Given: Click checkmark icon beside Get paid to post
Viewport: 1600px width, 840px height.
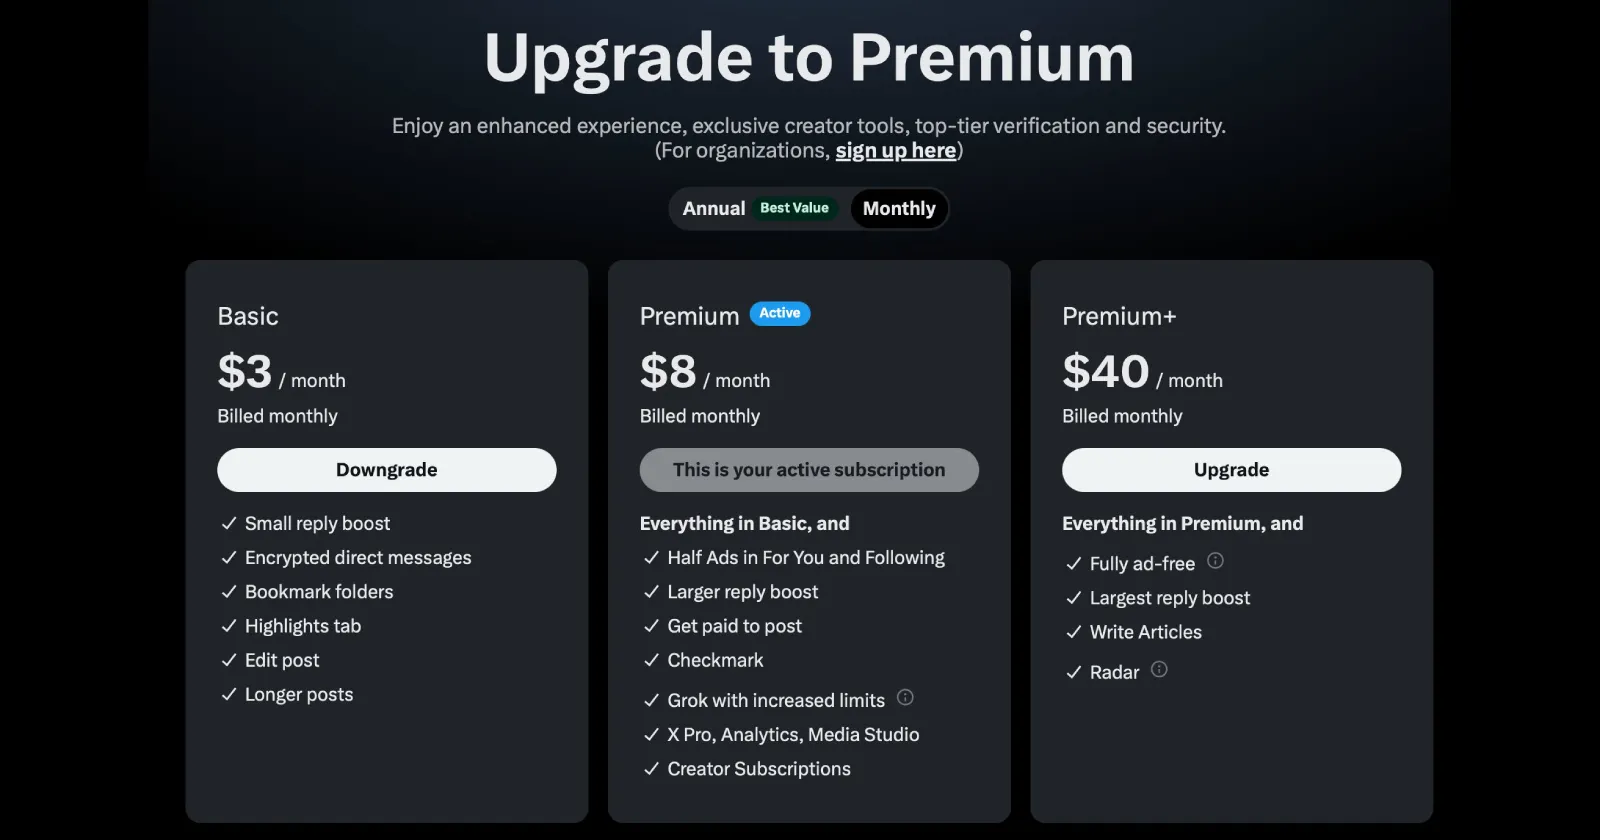Looking at the screenshot, I should click(x=651, y=627).
